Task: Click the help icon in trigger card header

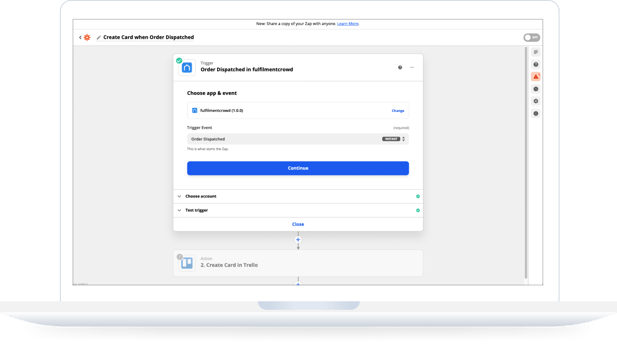Action: click(x=400, y=67)
